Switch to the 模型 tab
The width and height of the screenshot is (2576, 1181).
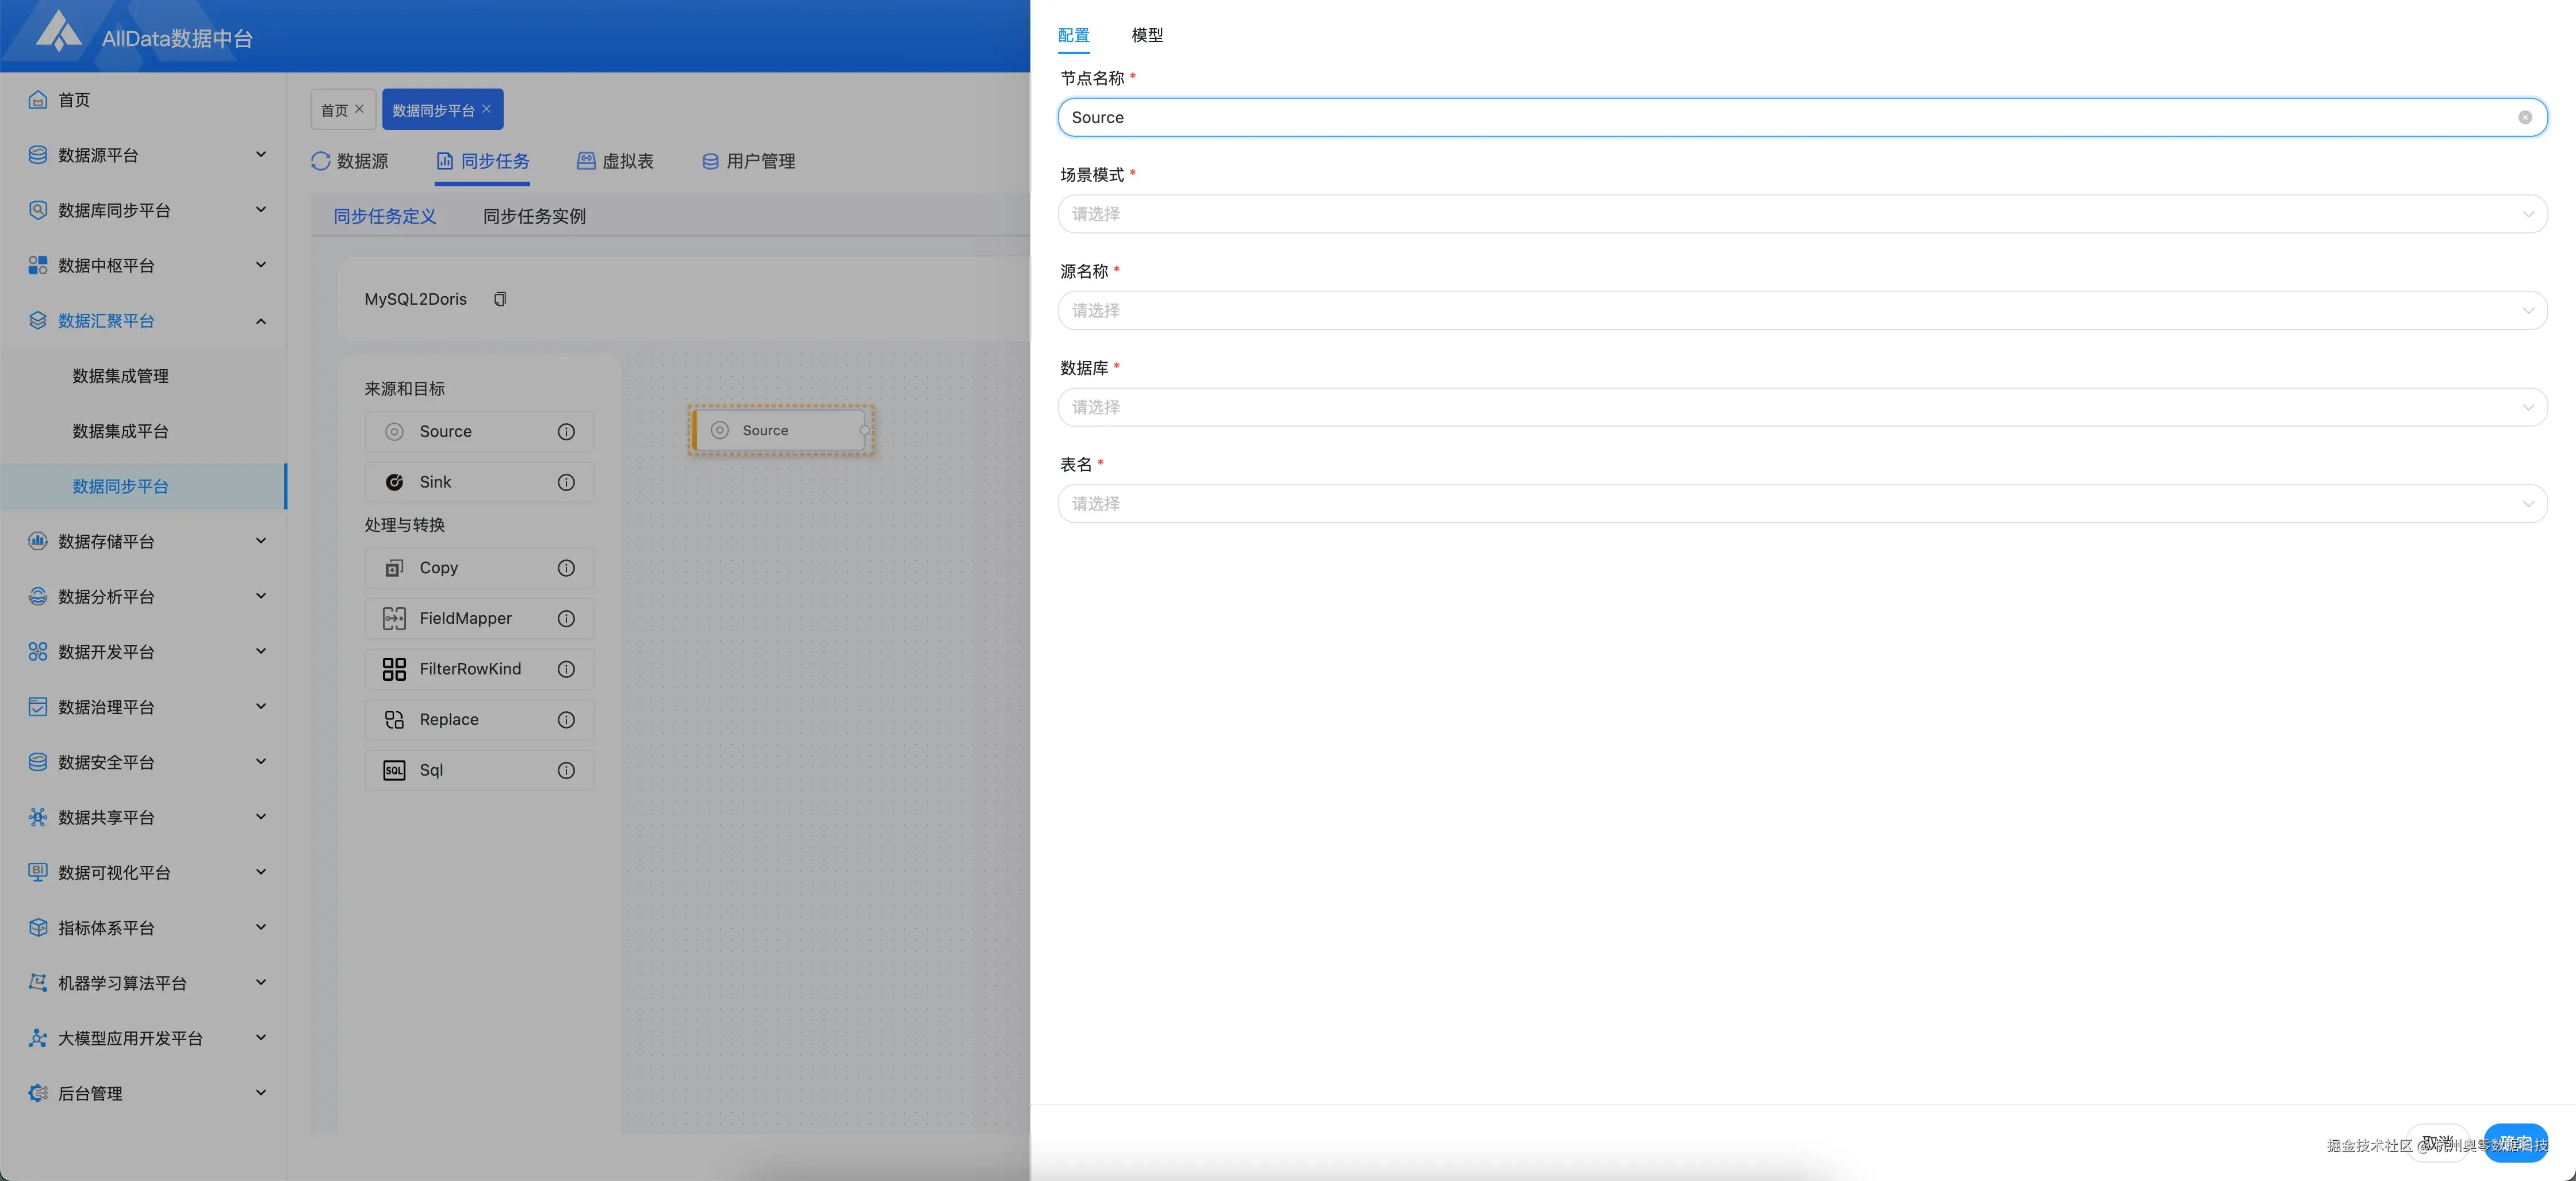(x=1146, y=35)
